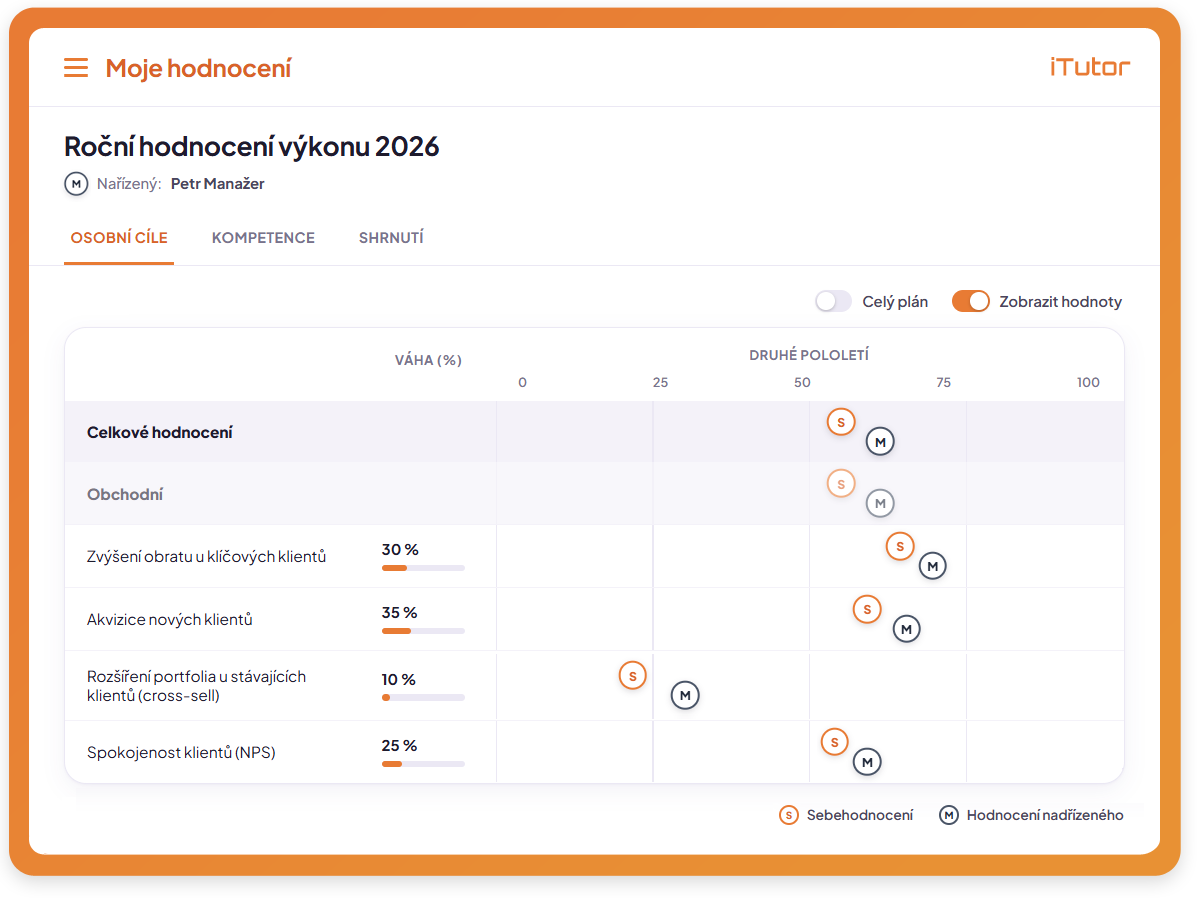Click the 30 % weight value

click(x=400, y=550)
